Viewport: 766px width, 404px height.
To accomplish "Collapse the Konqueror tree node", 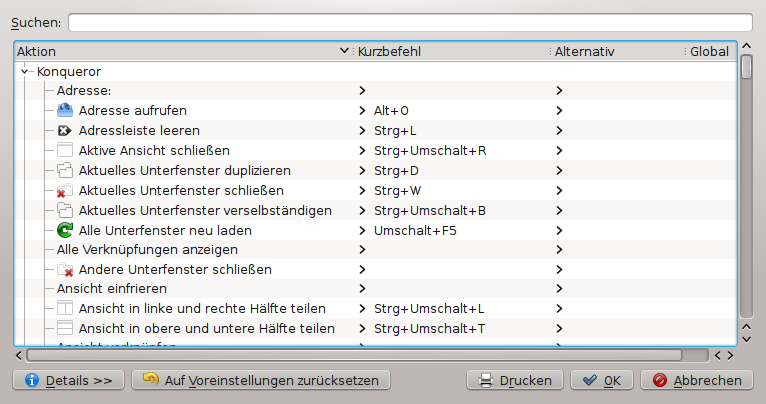I will coord(24,72).
